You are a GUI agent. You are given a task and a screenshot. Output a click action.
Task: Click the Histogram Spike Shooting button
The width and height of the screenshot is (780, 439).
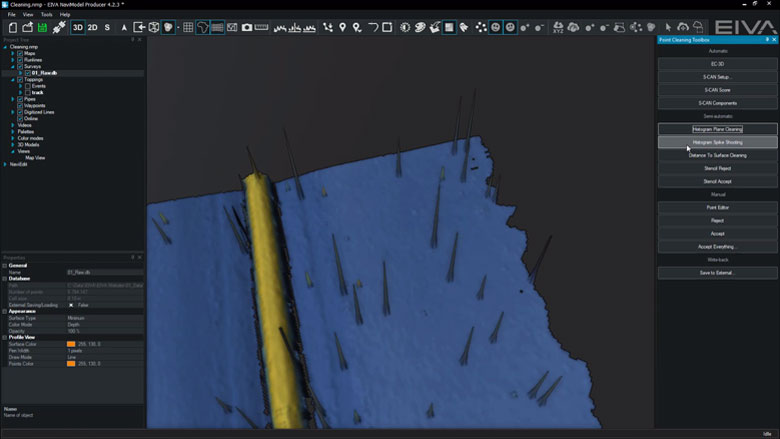717,142
